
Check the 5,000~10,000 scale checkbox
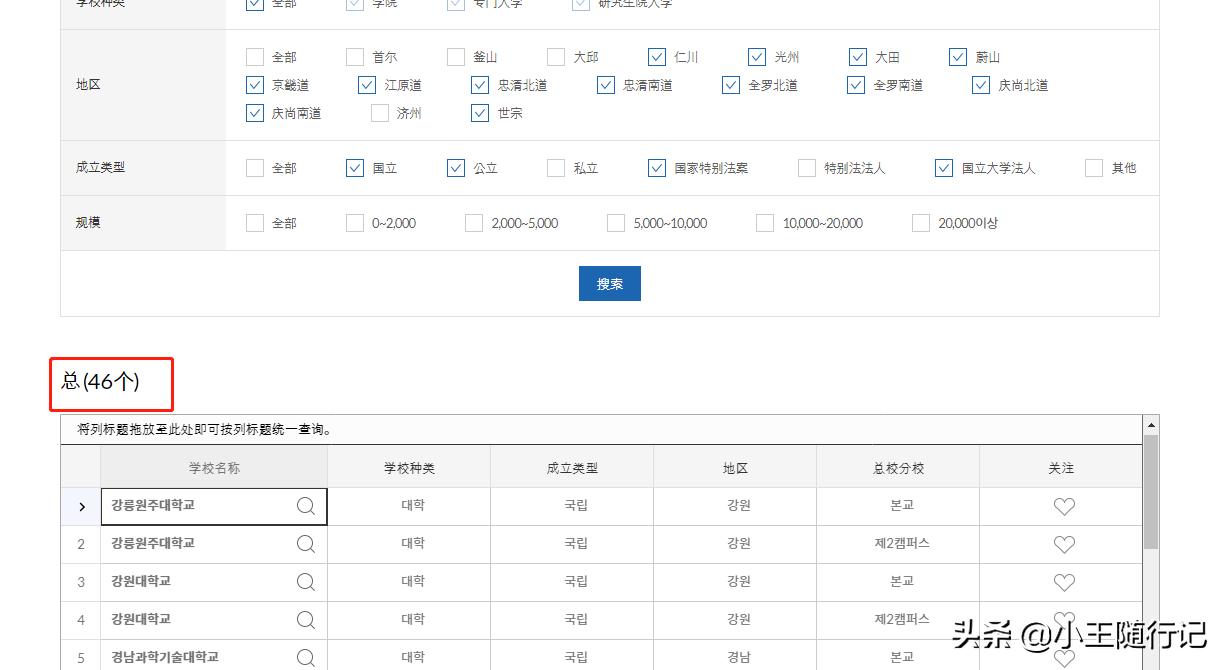(x=615, y=223)
